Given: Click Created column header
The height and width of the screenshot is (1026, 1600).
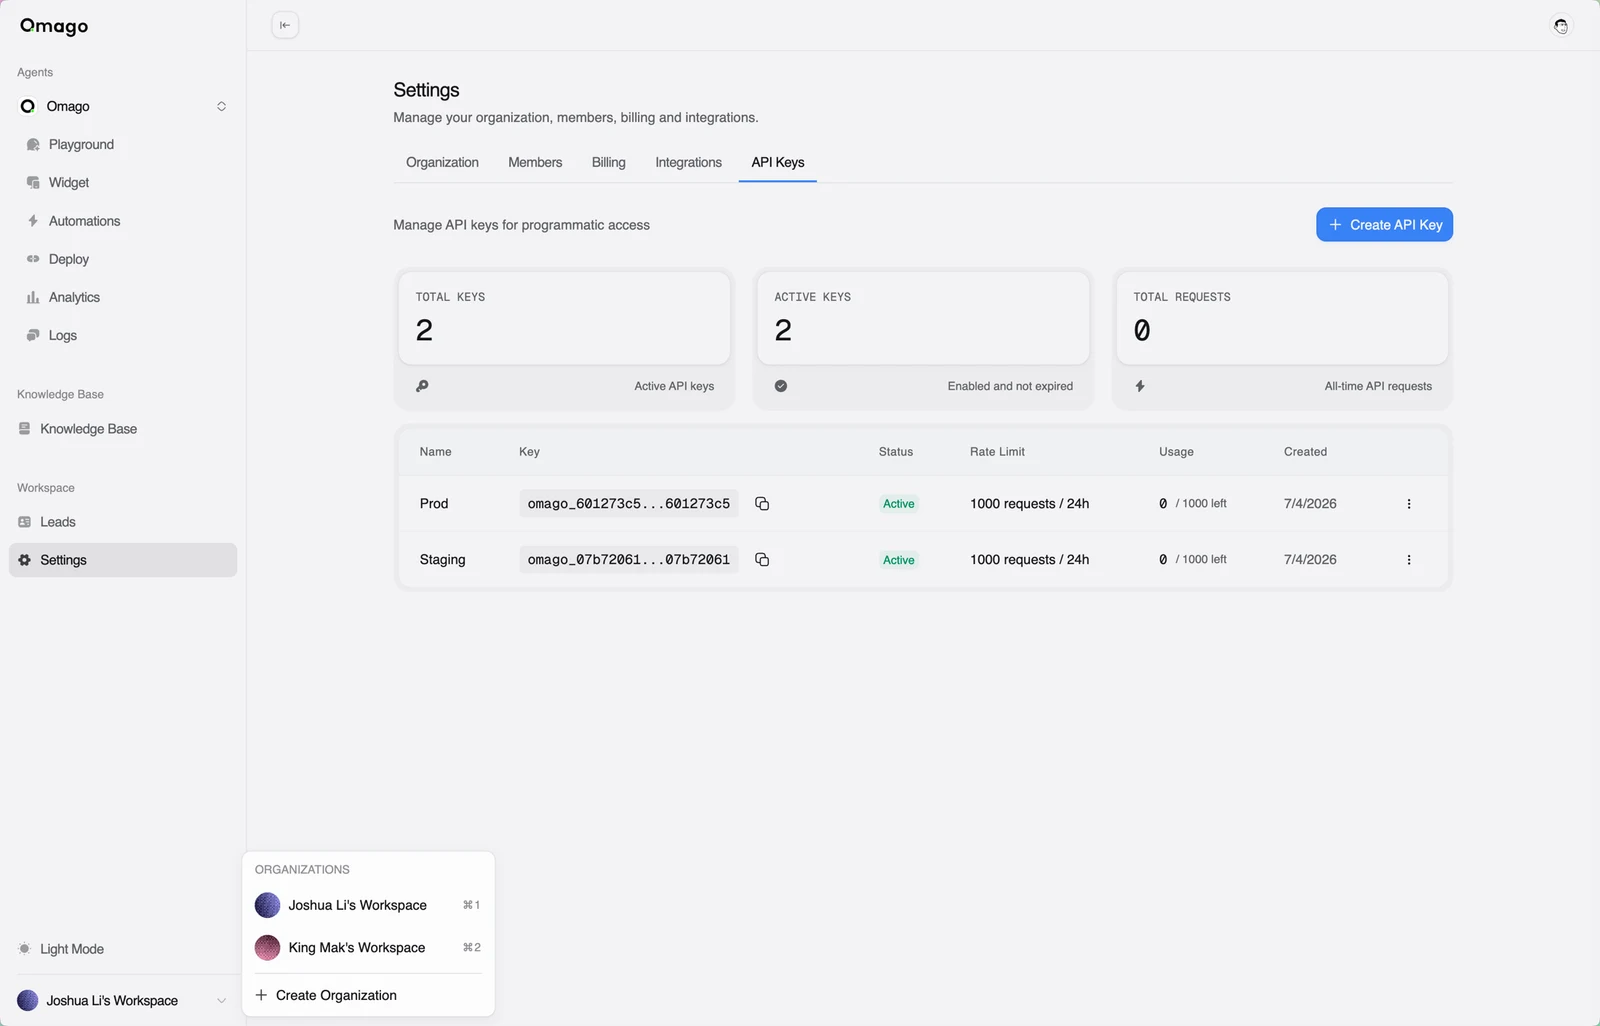Looking at the screenshot, I should (x=1305, y=452).
